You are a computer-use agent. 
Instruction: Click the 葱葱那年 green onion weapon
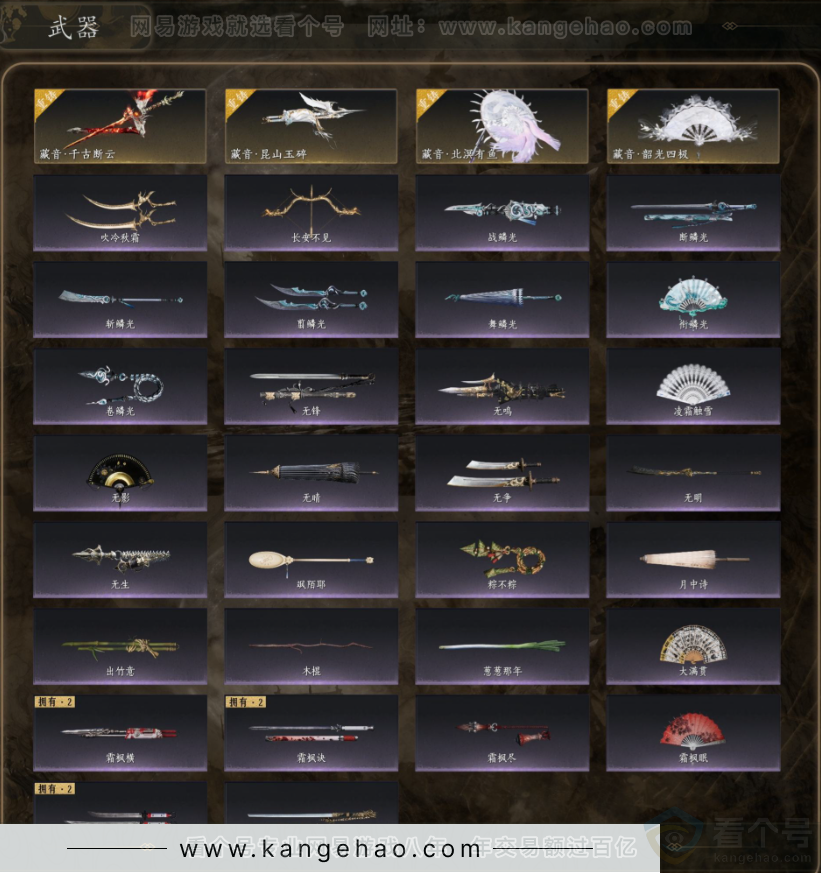coord(502,646)
